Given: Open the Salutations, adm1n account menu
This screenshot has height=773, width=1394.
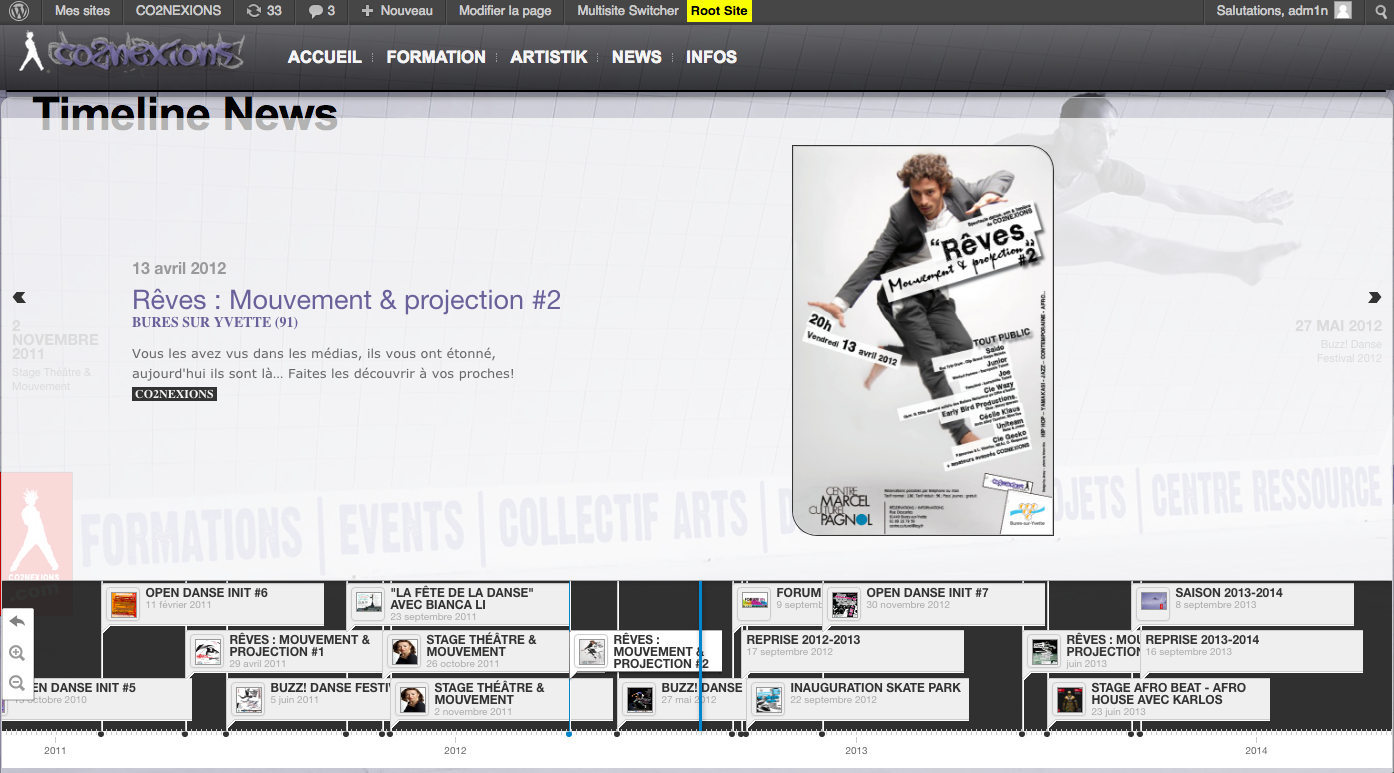Looking at the screenshot, I should pyautogui.click(x=1284, y=11).
